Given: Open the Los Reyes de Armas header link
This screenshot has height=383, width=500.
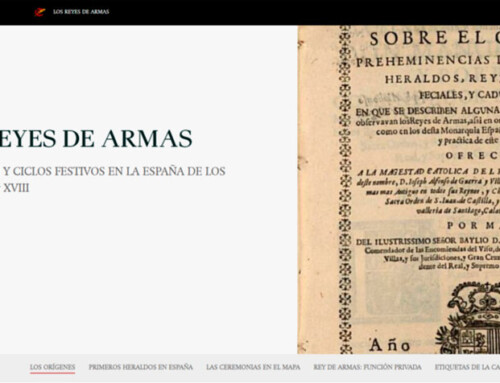Looking at the screenshot, I should point(81,12).
